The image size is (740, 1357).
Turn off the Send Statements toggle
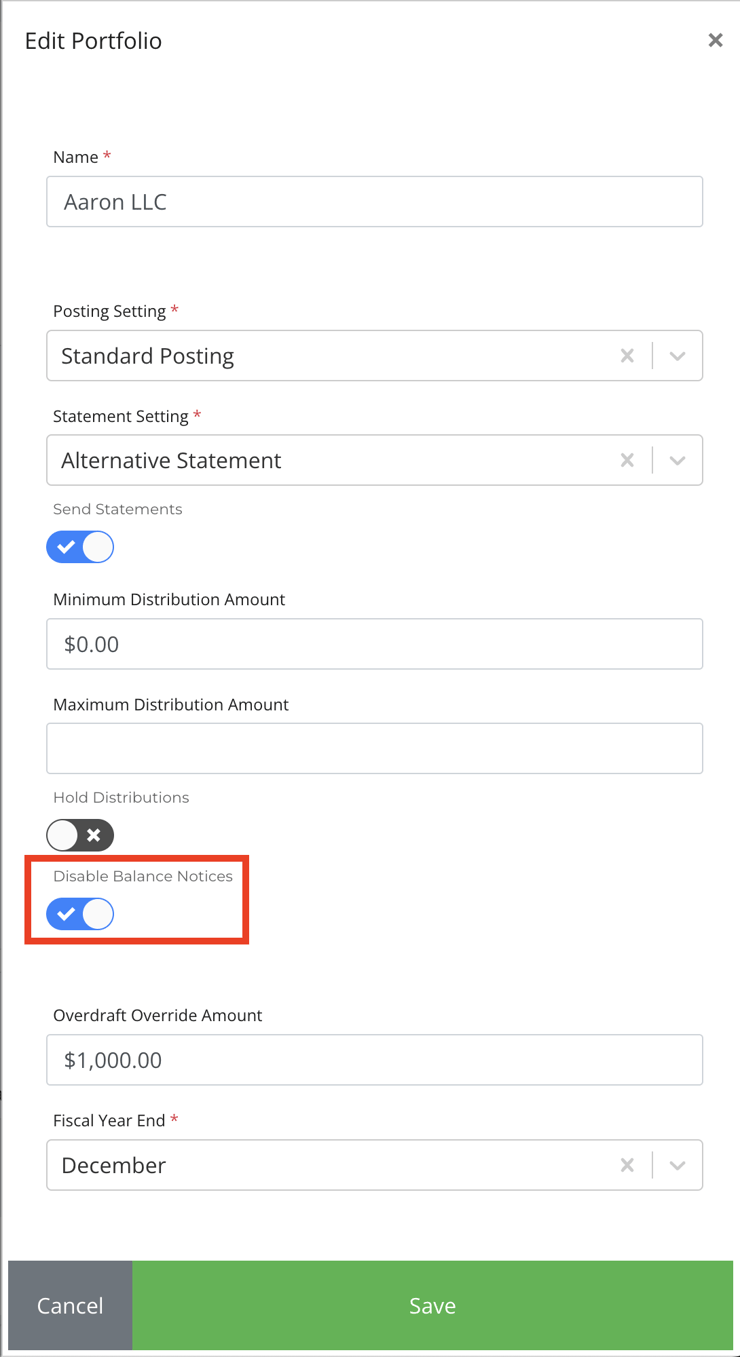click(80, 547)
